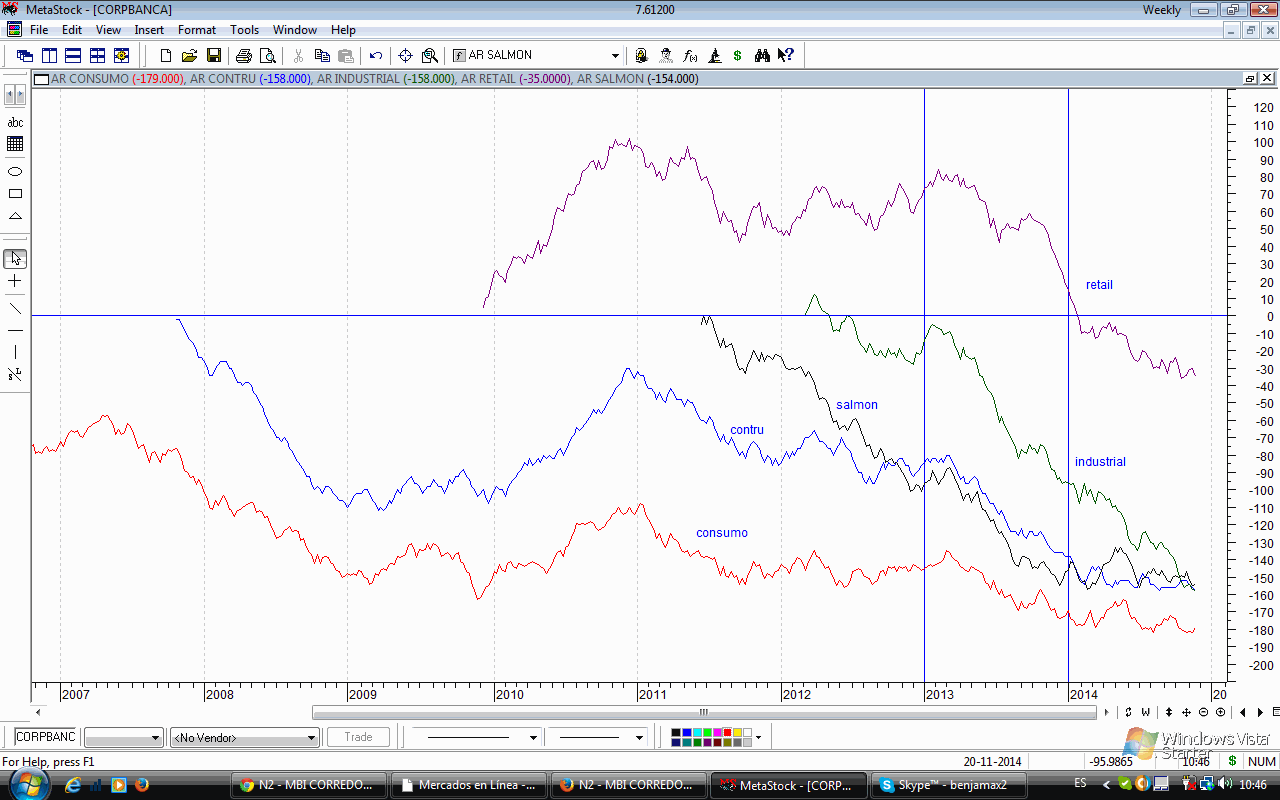Image resolution: width=1280 pixels, height=800 pixels.
Task: Open the Window menu
Action: click(x=295, y=30)
